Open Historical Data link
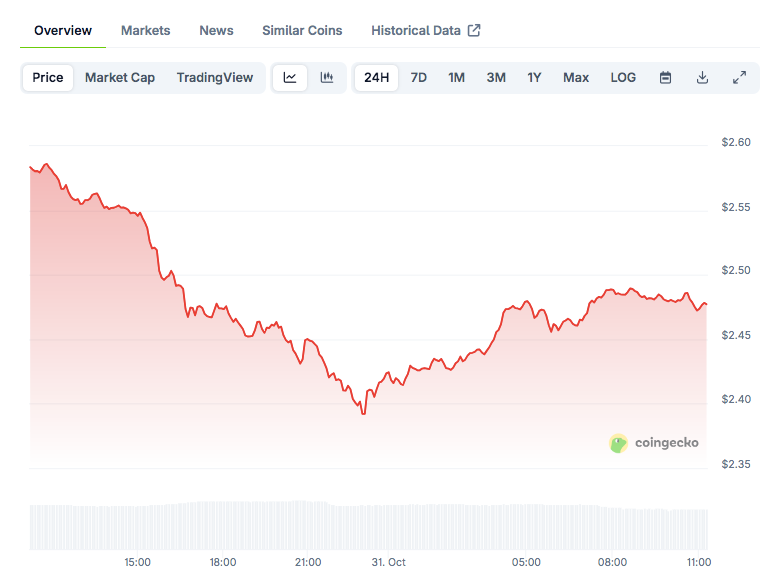The height and width of the screenshot is (588, 768). [416, 31]
